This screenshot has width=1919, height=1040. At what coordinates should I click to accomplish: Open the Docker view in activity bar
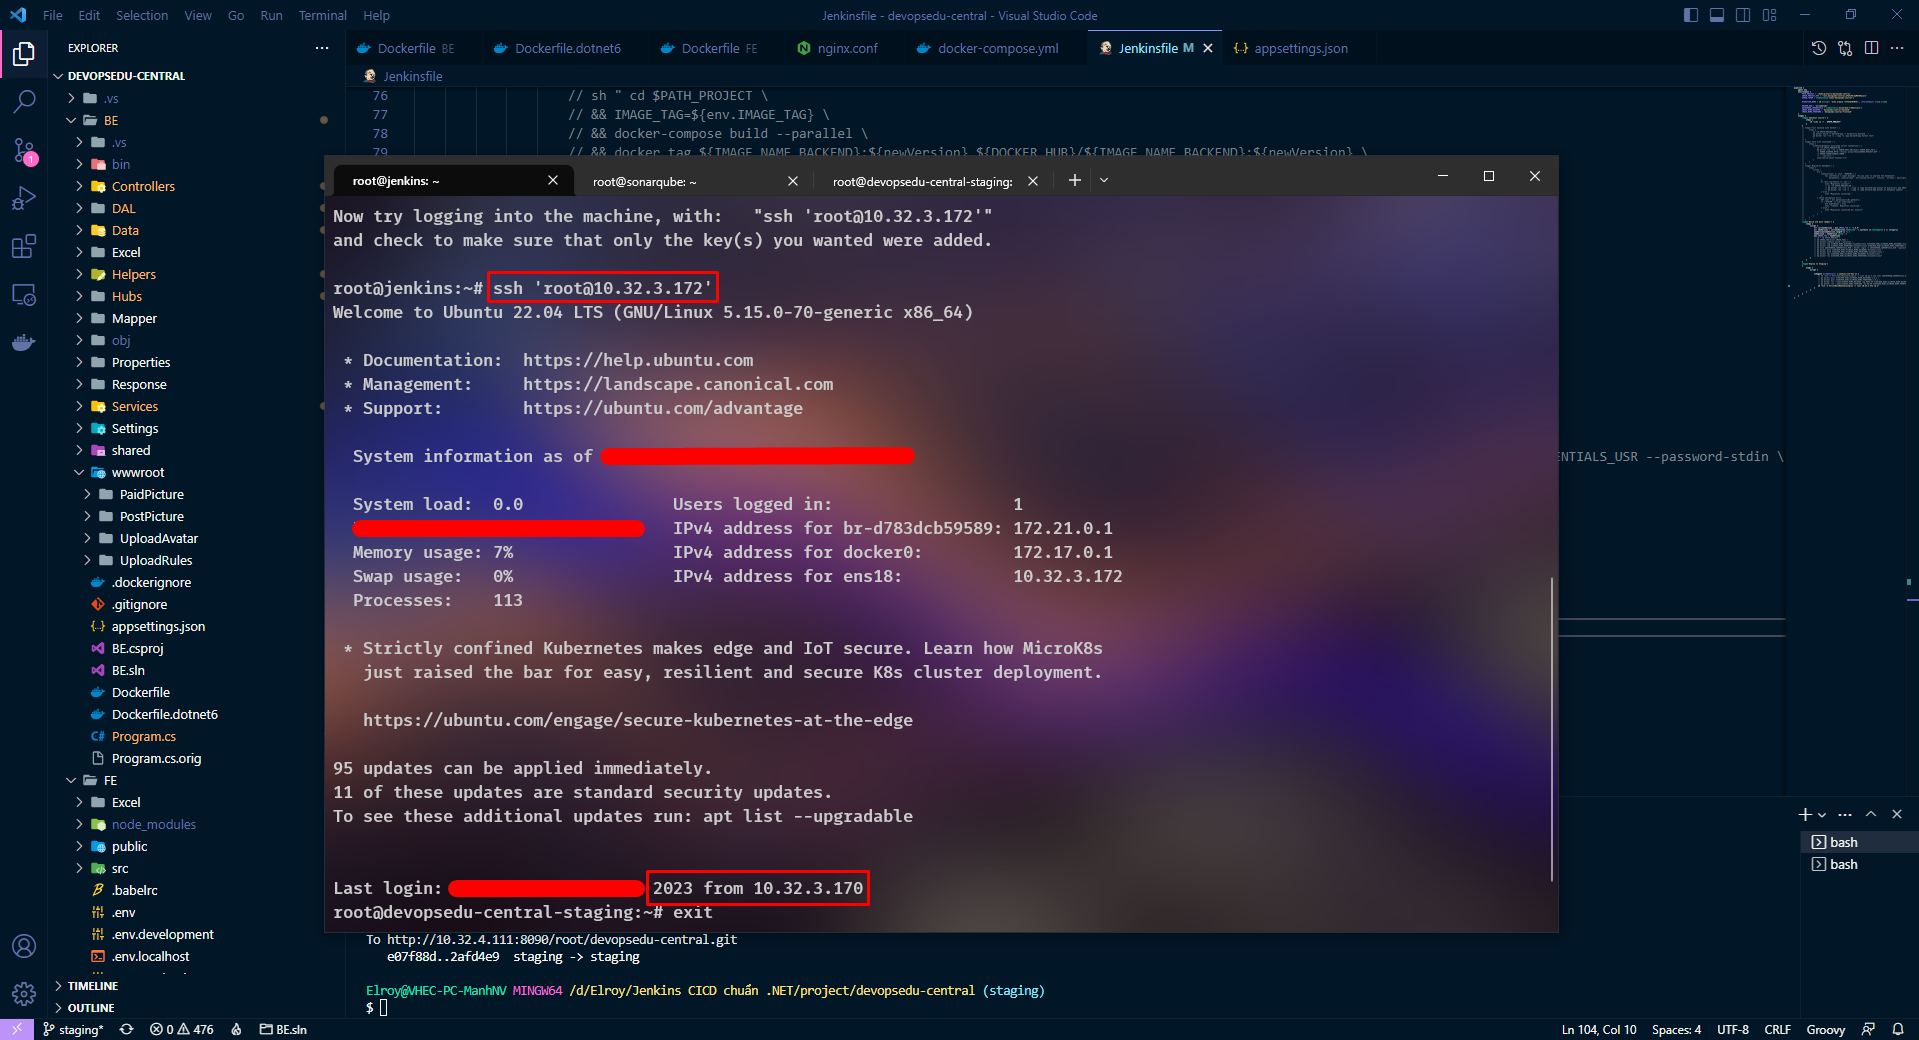point(24,343)
